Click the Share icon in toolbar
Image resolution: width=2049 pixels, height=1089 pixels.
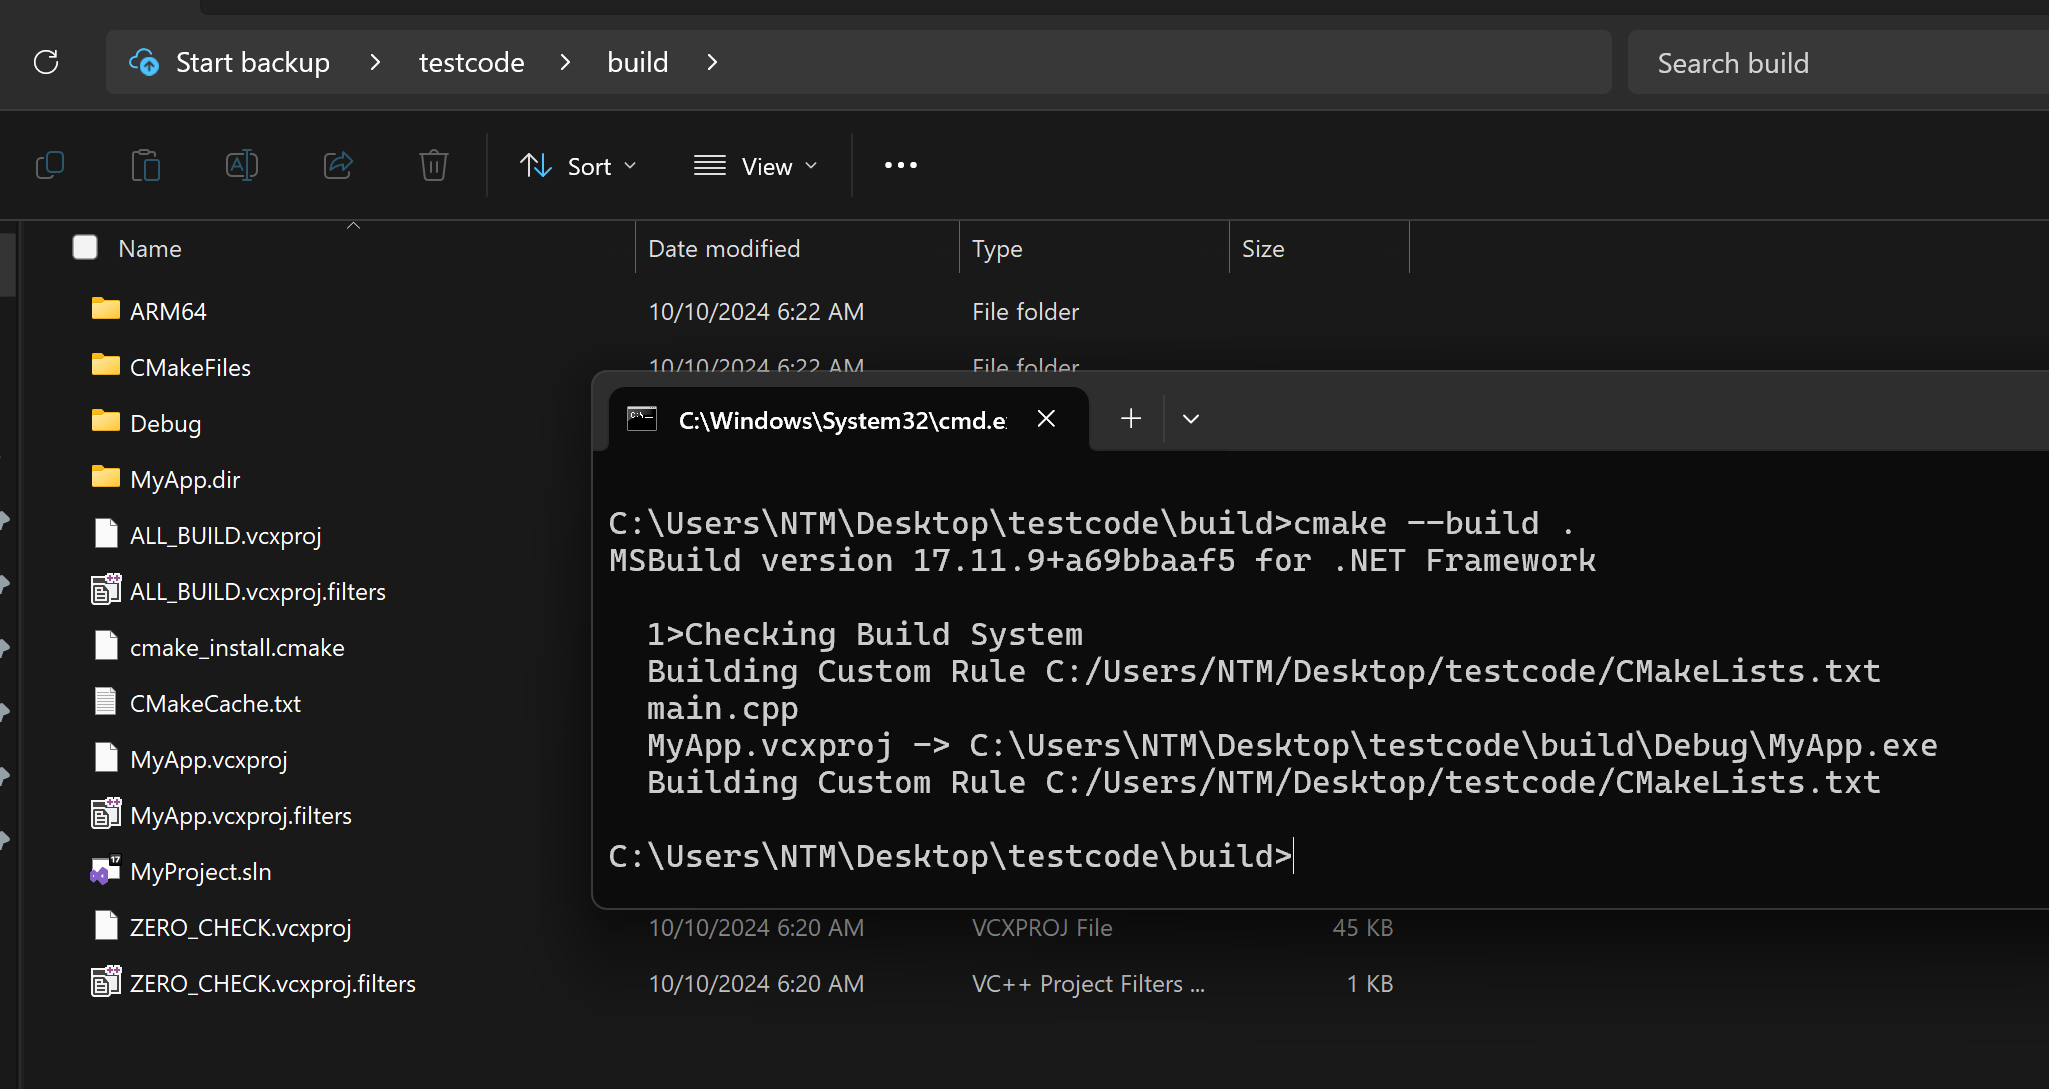(x=338, y=165)
